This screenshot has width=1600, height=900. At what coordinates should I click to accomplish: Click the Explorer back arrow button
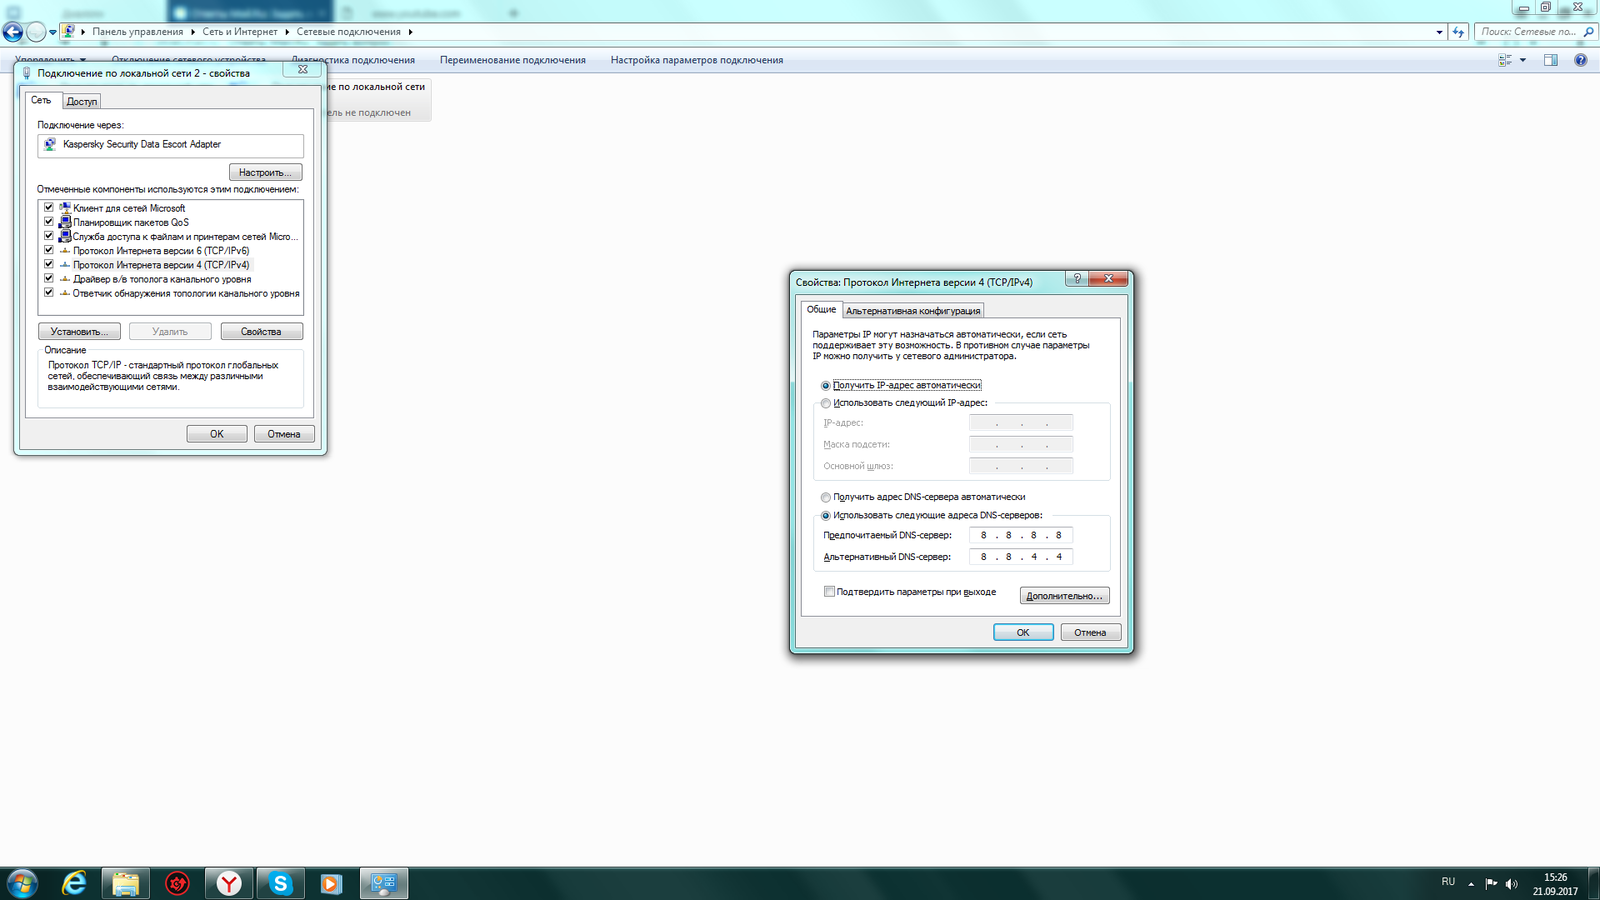(x=13, y=32)
